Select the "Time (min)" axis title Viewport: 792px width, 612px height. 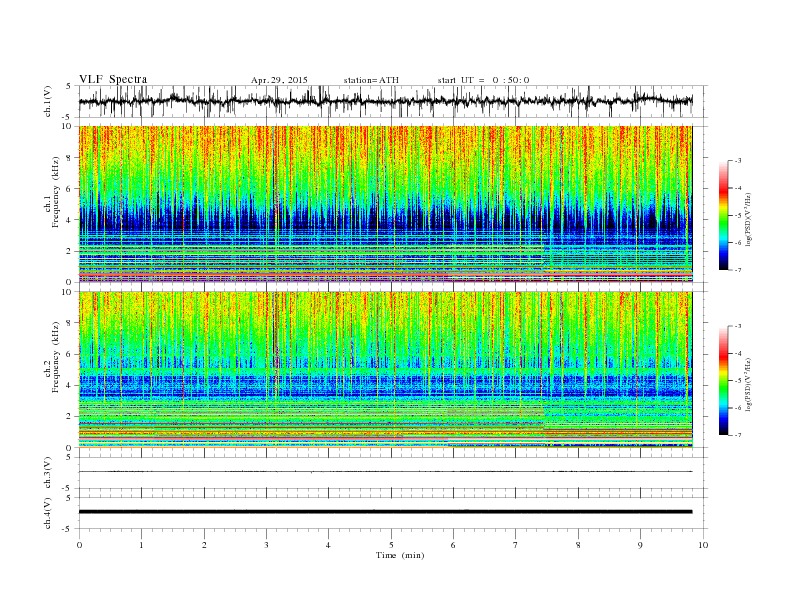click(400, 555)
